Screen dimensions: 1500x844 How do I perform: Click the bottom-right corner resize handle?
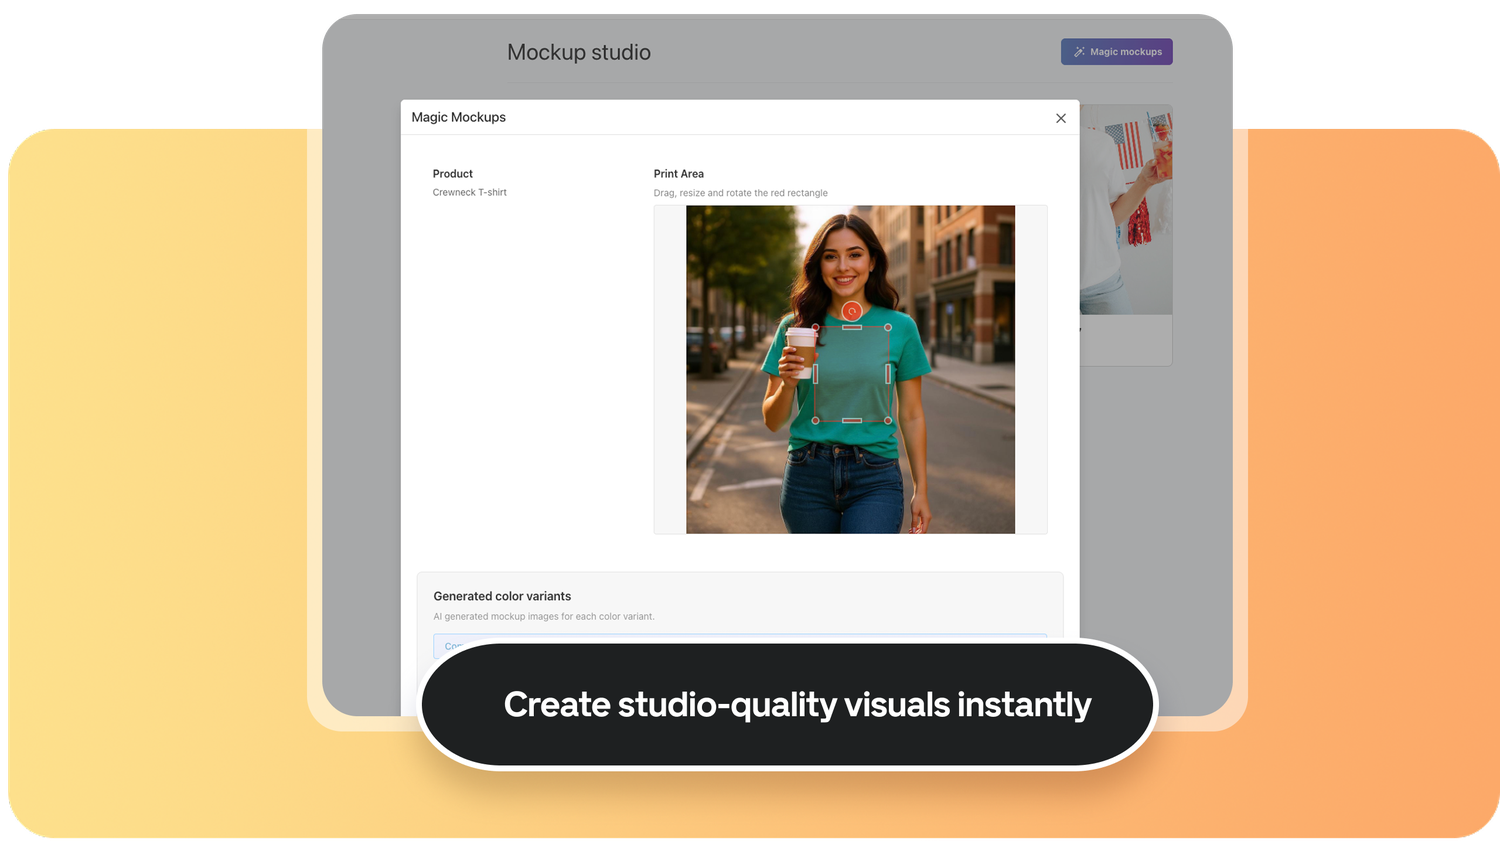pos(888,421)
